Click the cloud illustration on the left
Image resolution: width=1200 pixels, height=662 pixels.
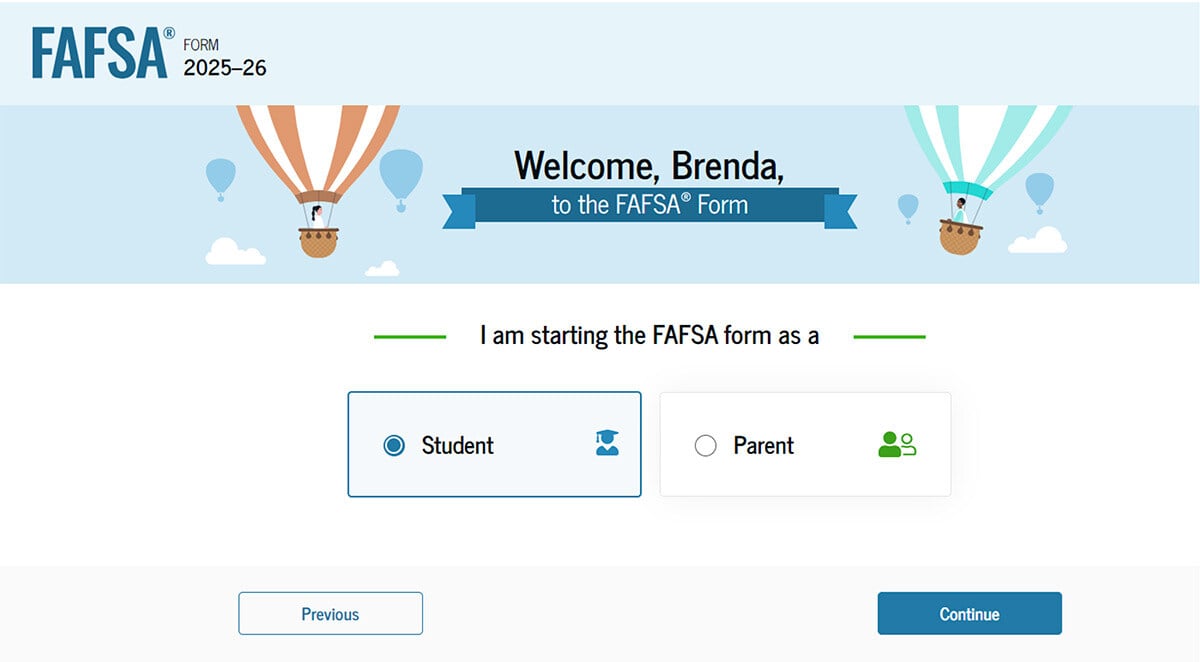(237, 254)
